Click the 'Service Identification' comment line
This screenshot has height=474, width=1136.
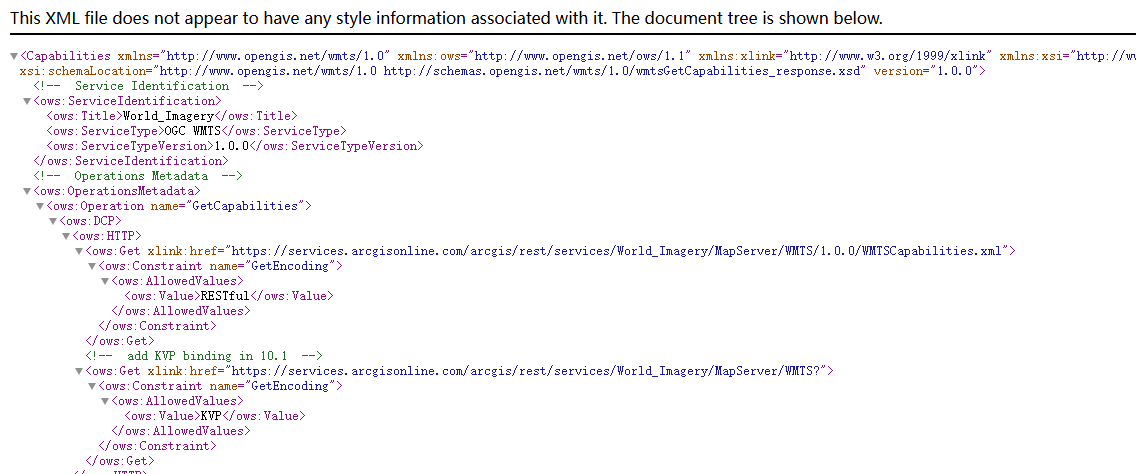click(x=148, y=86)
